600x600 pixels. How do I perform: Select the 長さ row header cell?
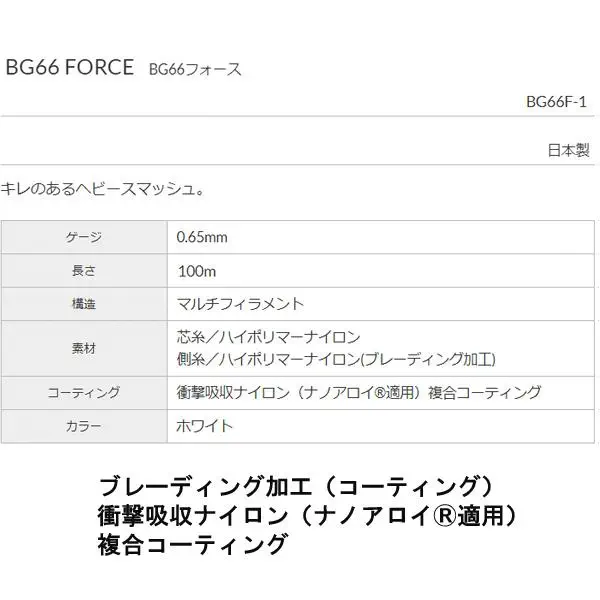click(84, 271)
